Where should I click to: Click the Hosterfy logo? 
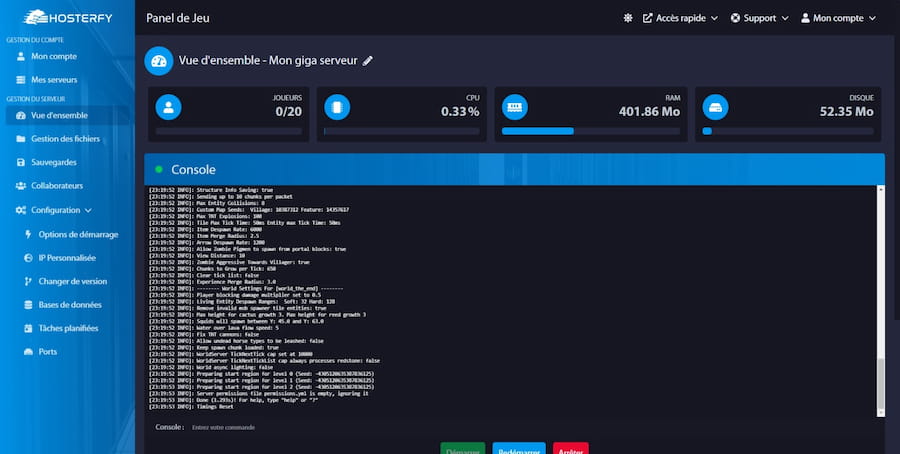(66, 17)
